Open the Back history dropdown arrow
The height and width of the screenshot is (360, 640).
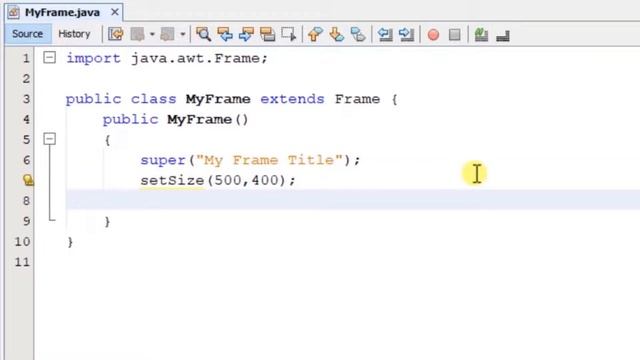(x=152, y=34)
